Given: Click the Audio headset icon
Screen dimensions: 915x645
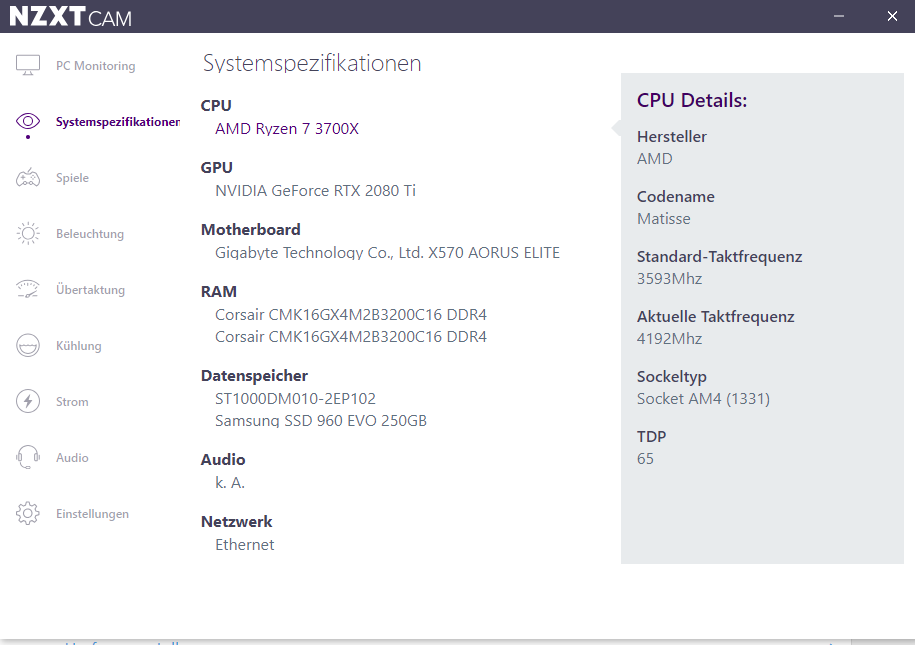Looking at the screenshot, I should (x=28, y=458).
